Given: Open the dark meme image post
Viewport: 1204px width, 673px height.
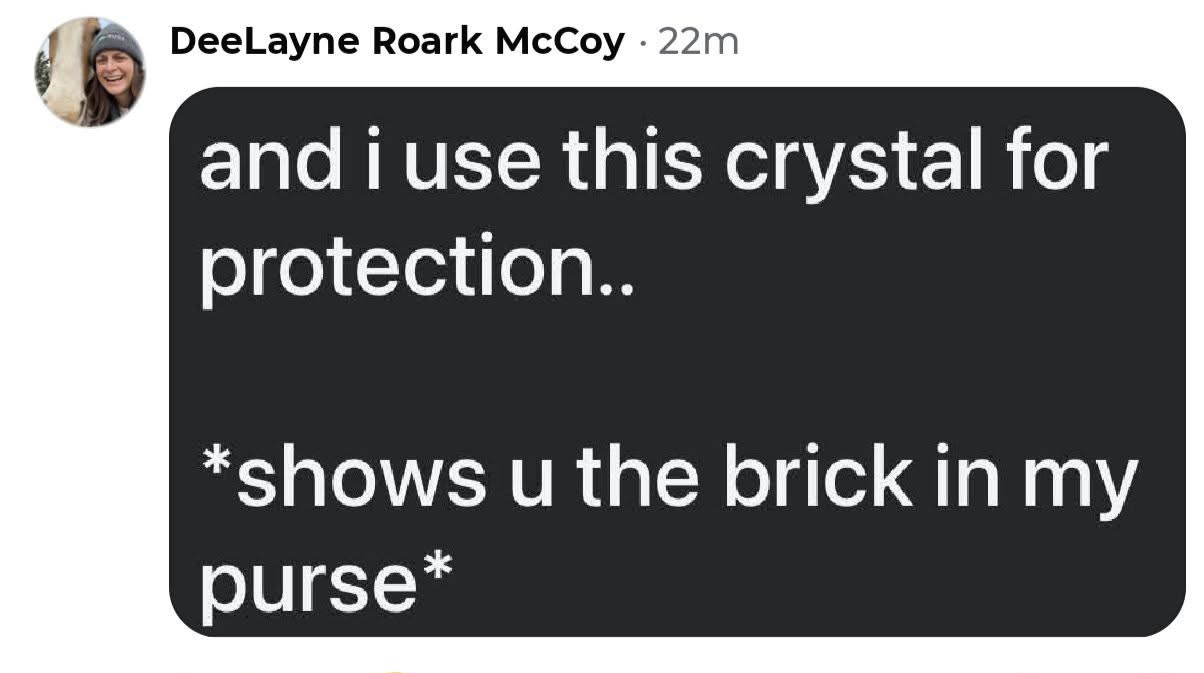Looking at the screenshot, I should pyautogui.click(x=677, y=361).
